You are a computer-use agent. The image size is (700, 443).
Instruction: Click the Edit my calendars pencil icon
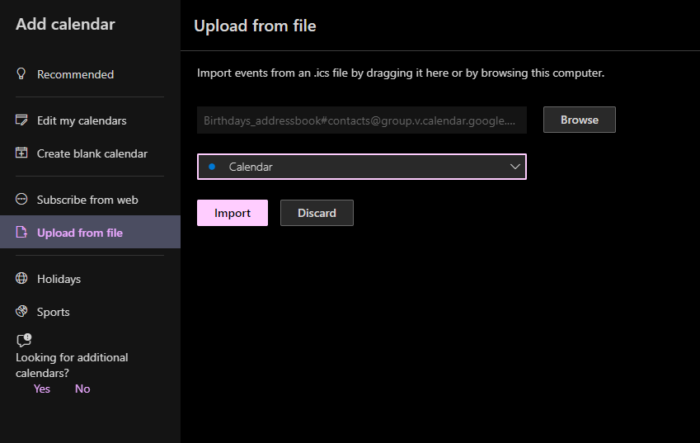(21, 120)
